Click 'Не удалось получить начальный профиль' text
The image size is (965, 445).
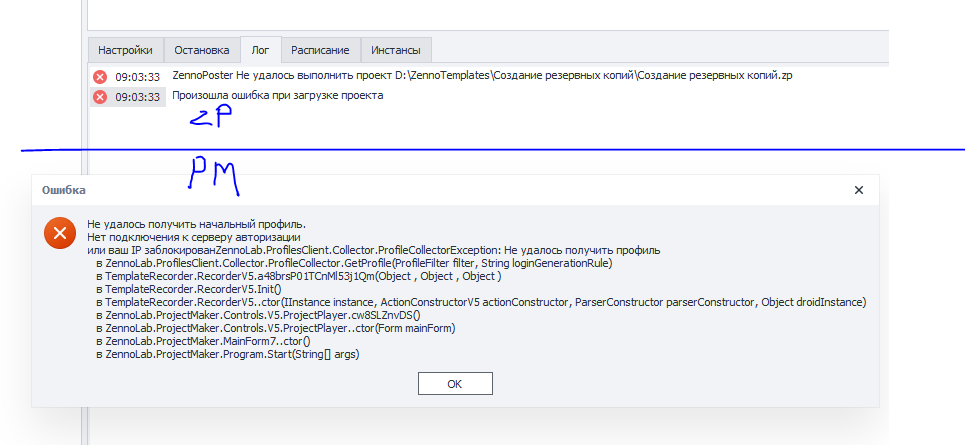(196, 224)
